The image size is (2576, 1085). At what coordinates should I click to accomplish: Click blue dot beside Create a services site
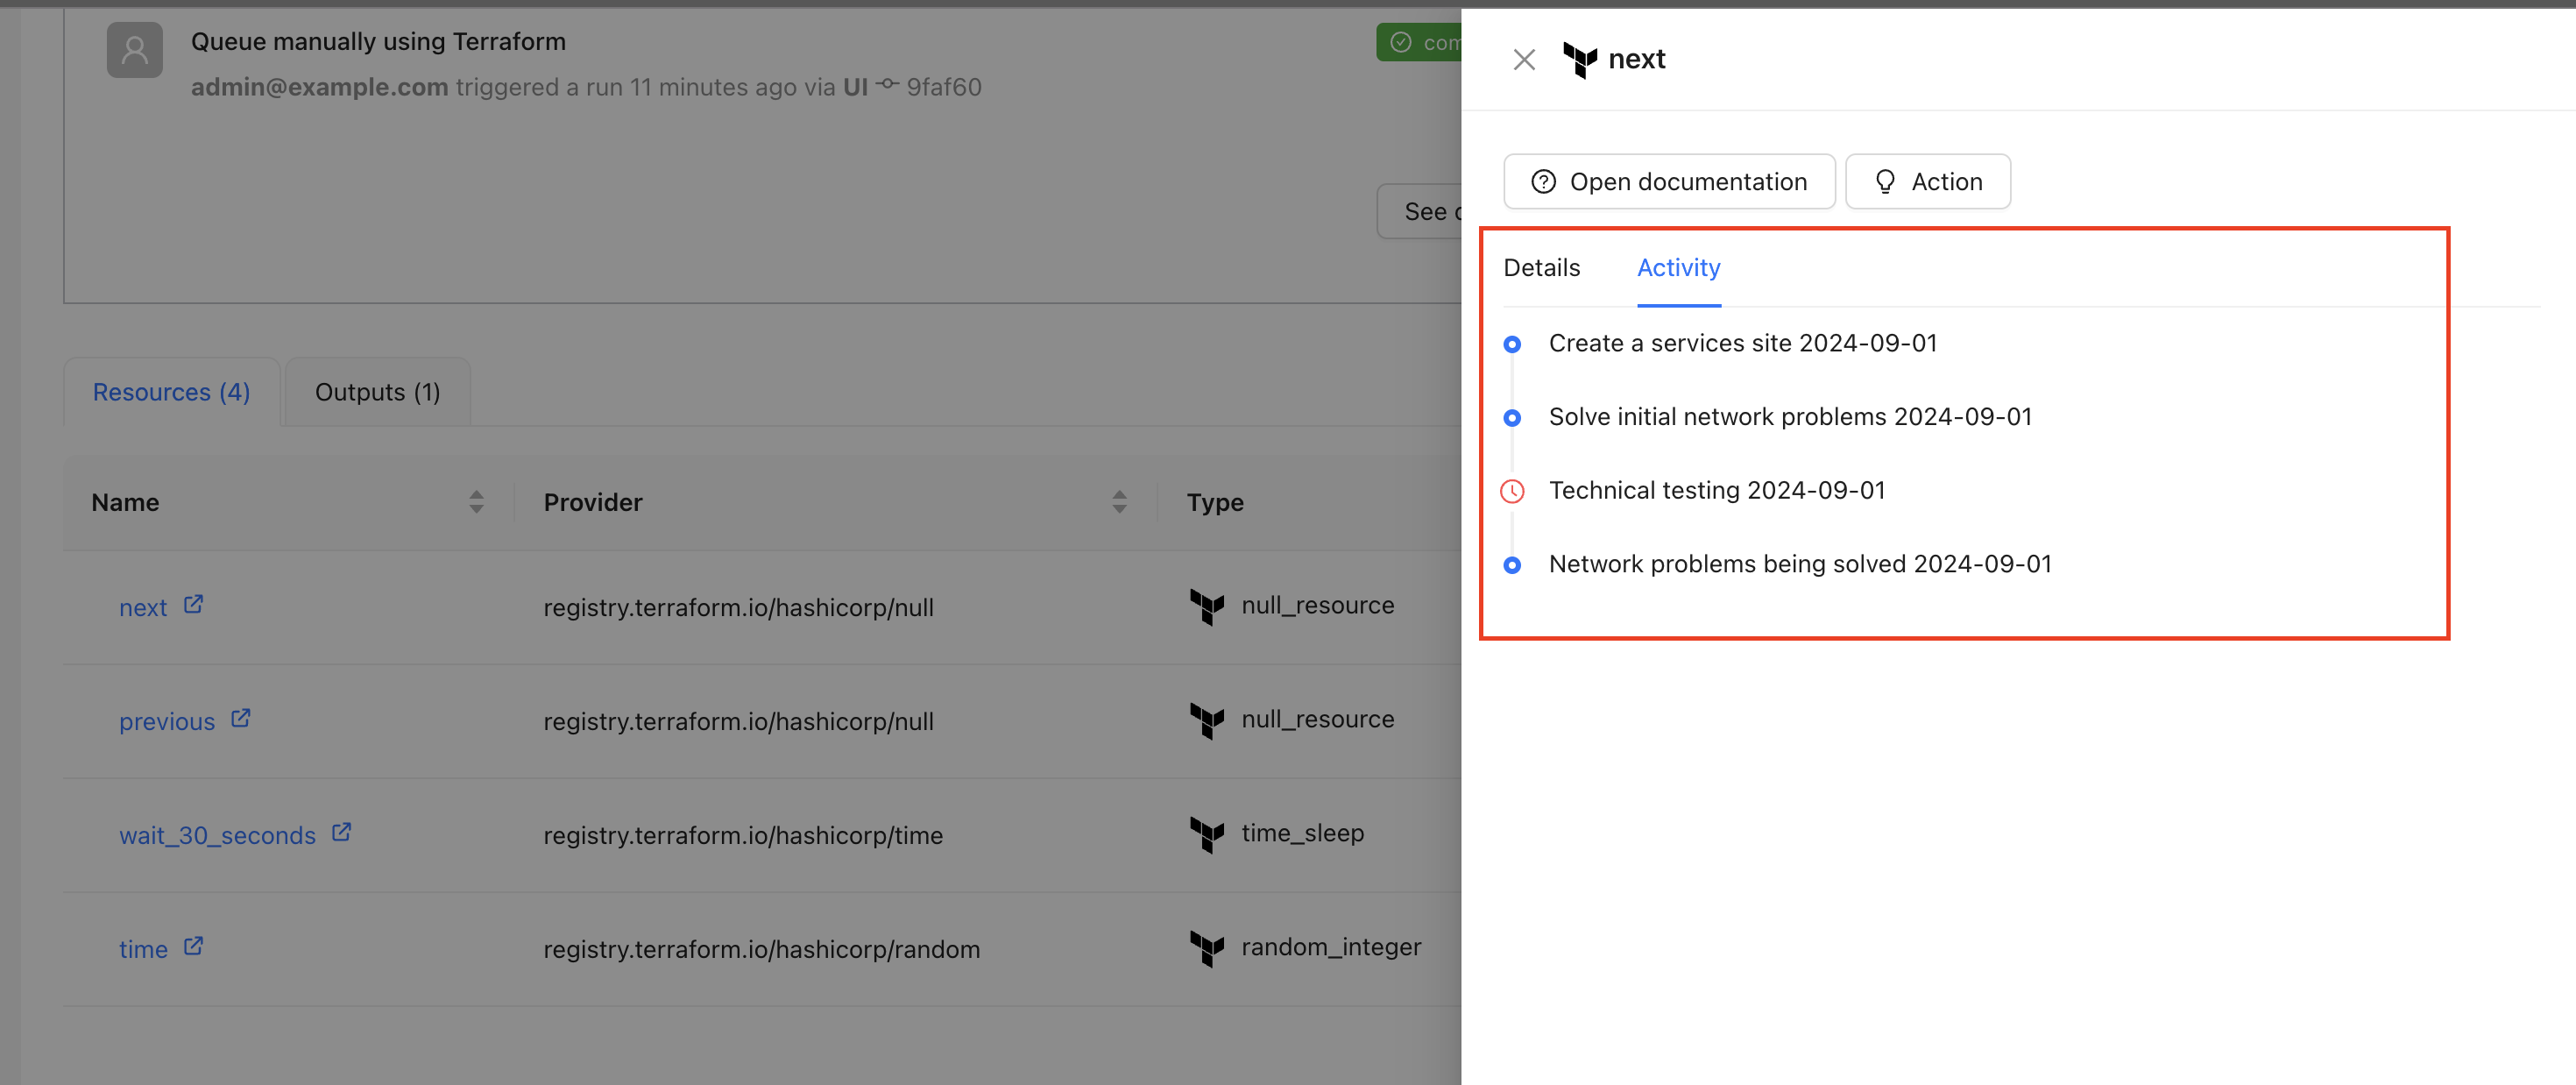tap(1512, 344)
